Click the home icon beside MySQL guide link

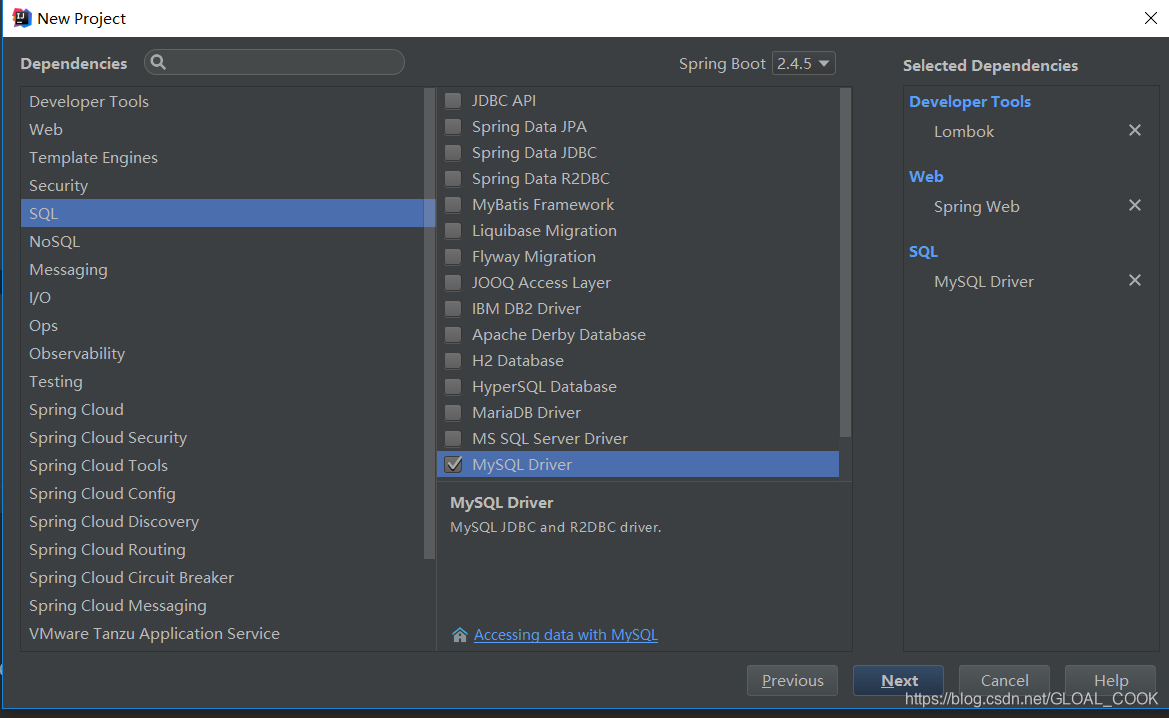tap(459, 634)
